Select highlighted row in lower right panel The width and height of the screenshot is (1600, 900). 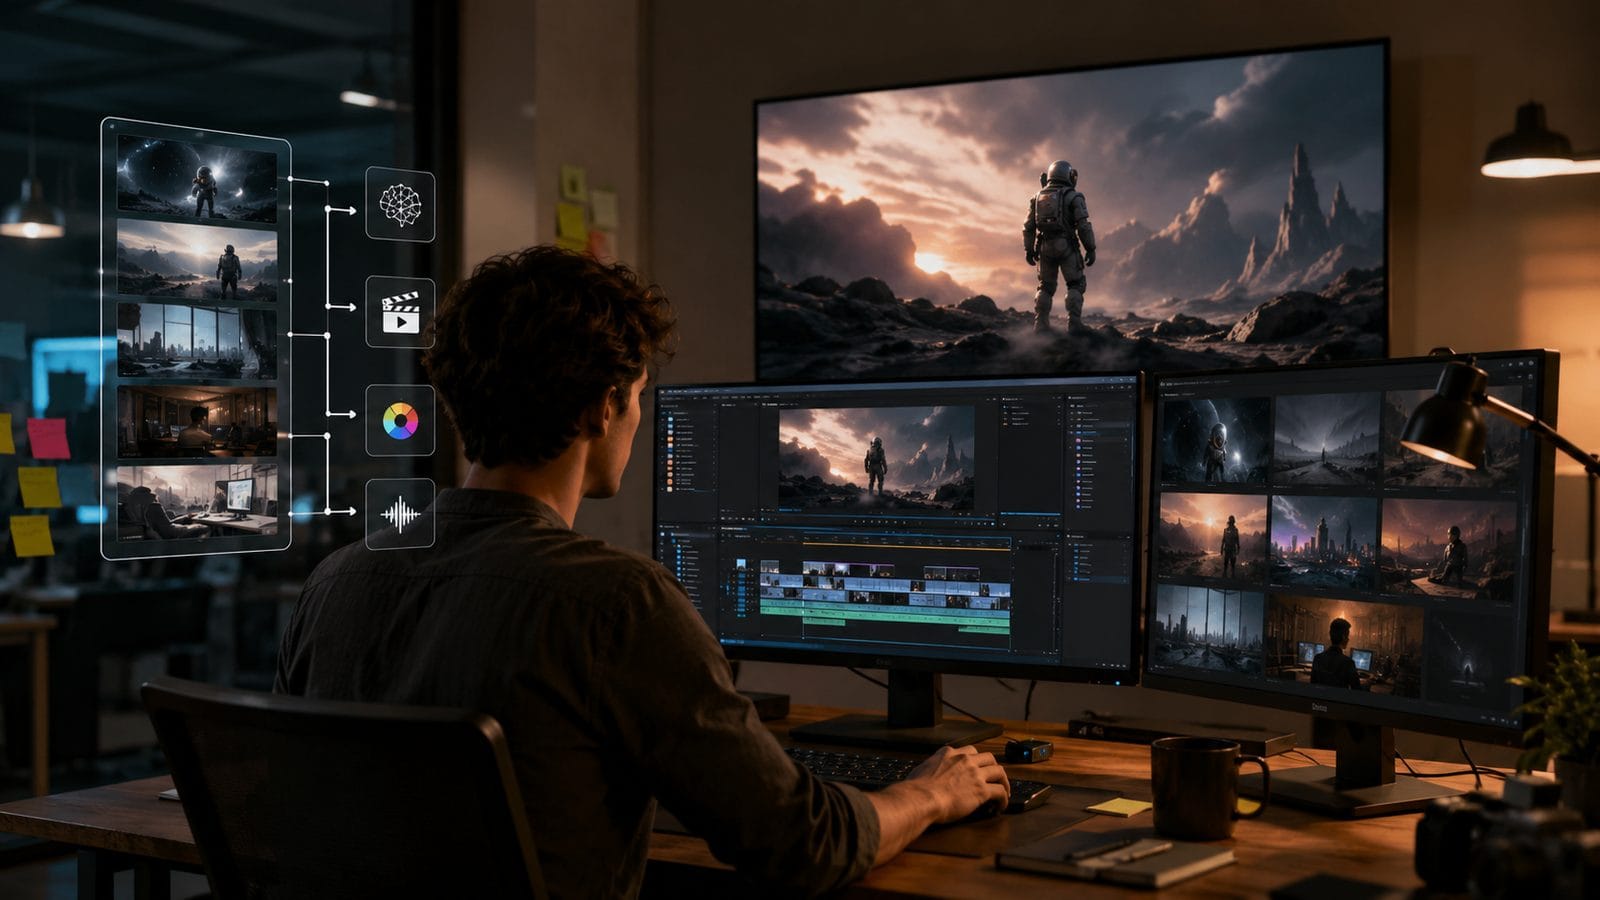point(1099,579)
